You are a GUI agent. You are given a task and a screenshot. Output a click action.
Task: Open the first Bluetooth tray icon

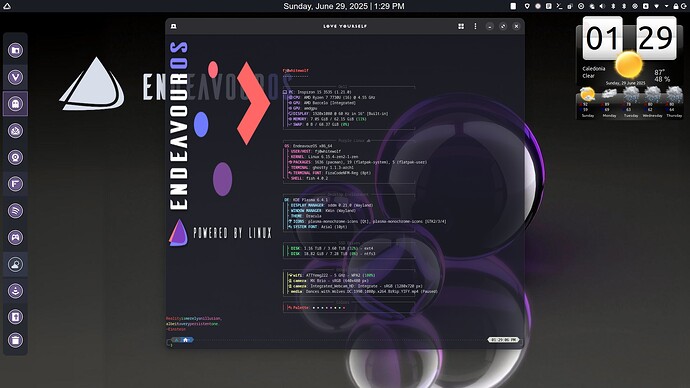613,6
